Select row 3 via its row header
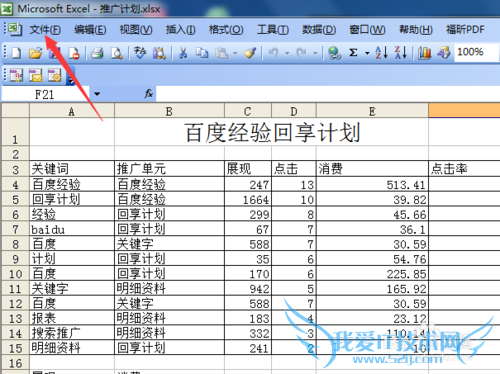500x374 pixels. pyautogui.click(x=15, y=169)
